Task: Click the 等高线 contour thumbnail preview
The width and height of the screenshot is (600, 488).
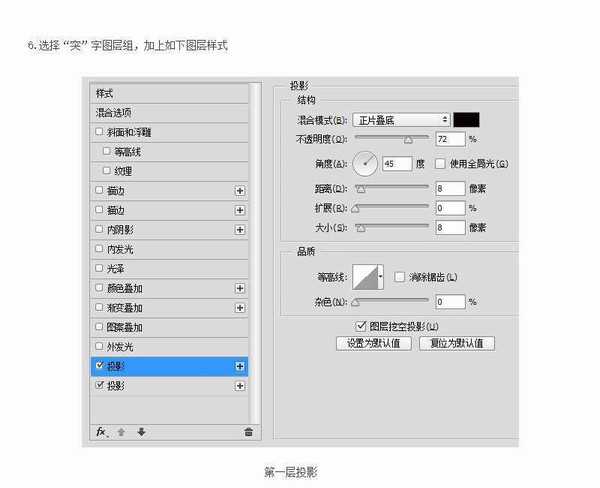Action: click(365, 276)
